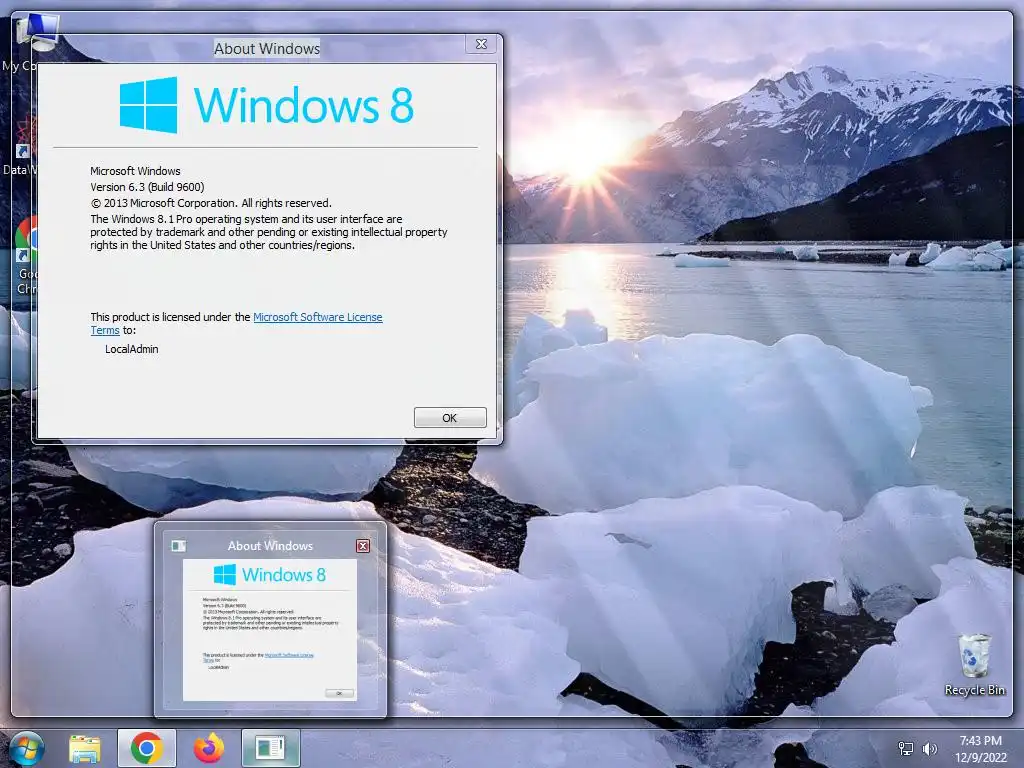Open the volume speaker tray icon

coord(929,748)
